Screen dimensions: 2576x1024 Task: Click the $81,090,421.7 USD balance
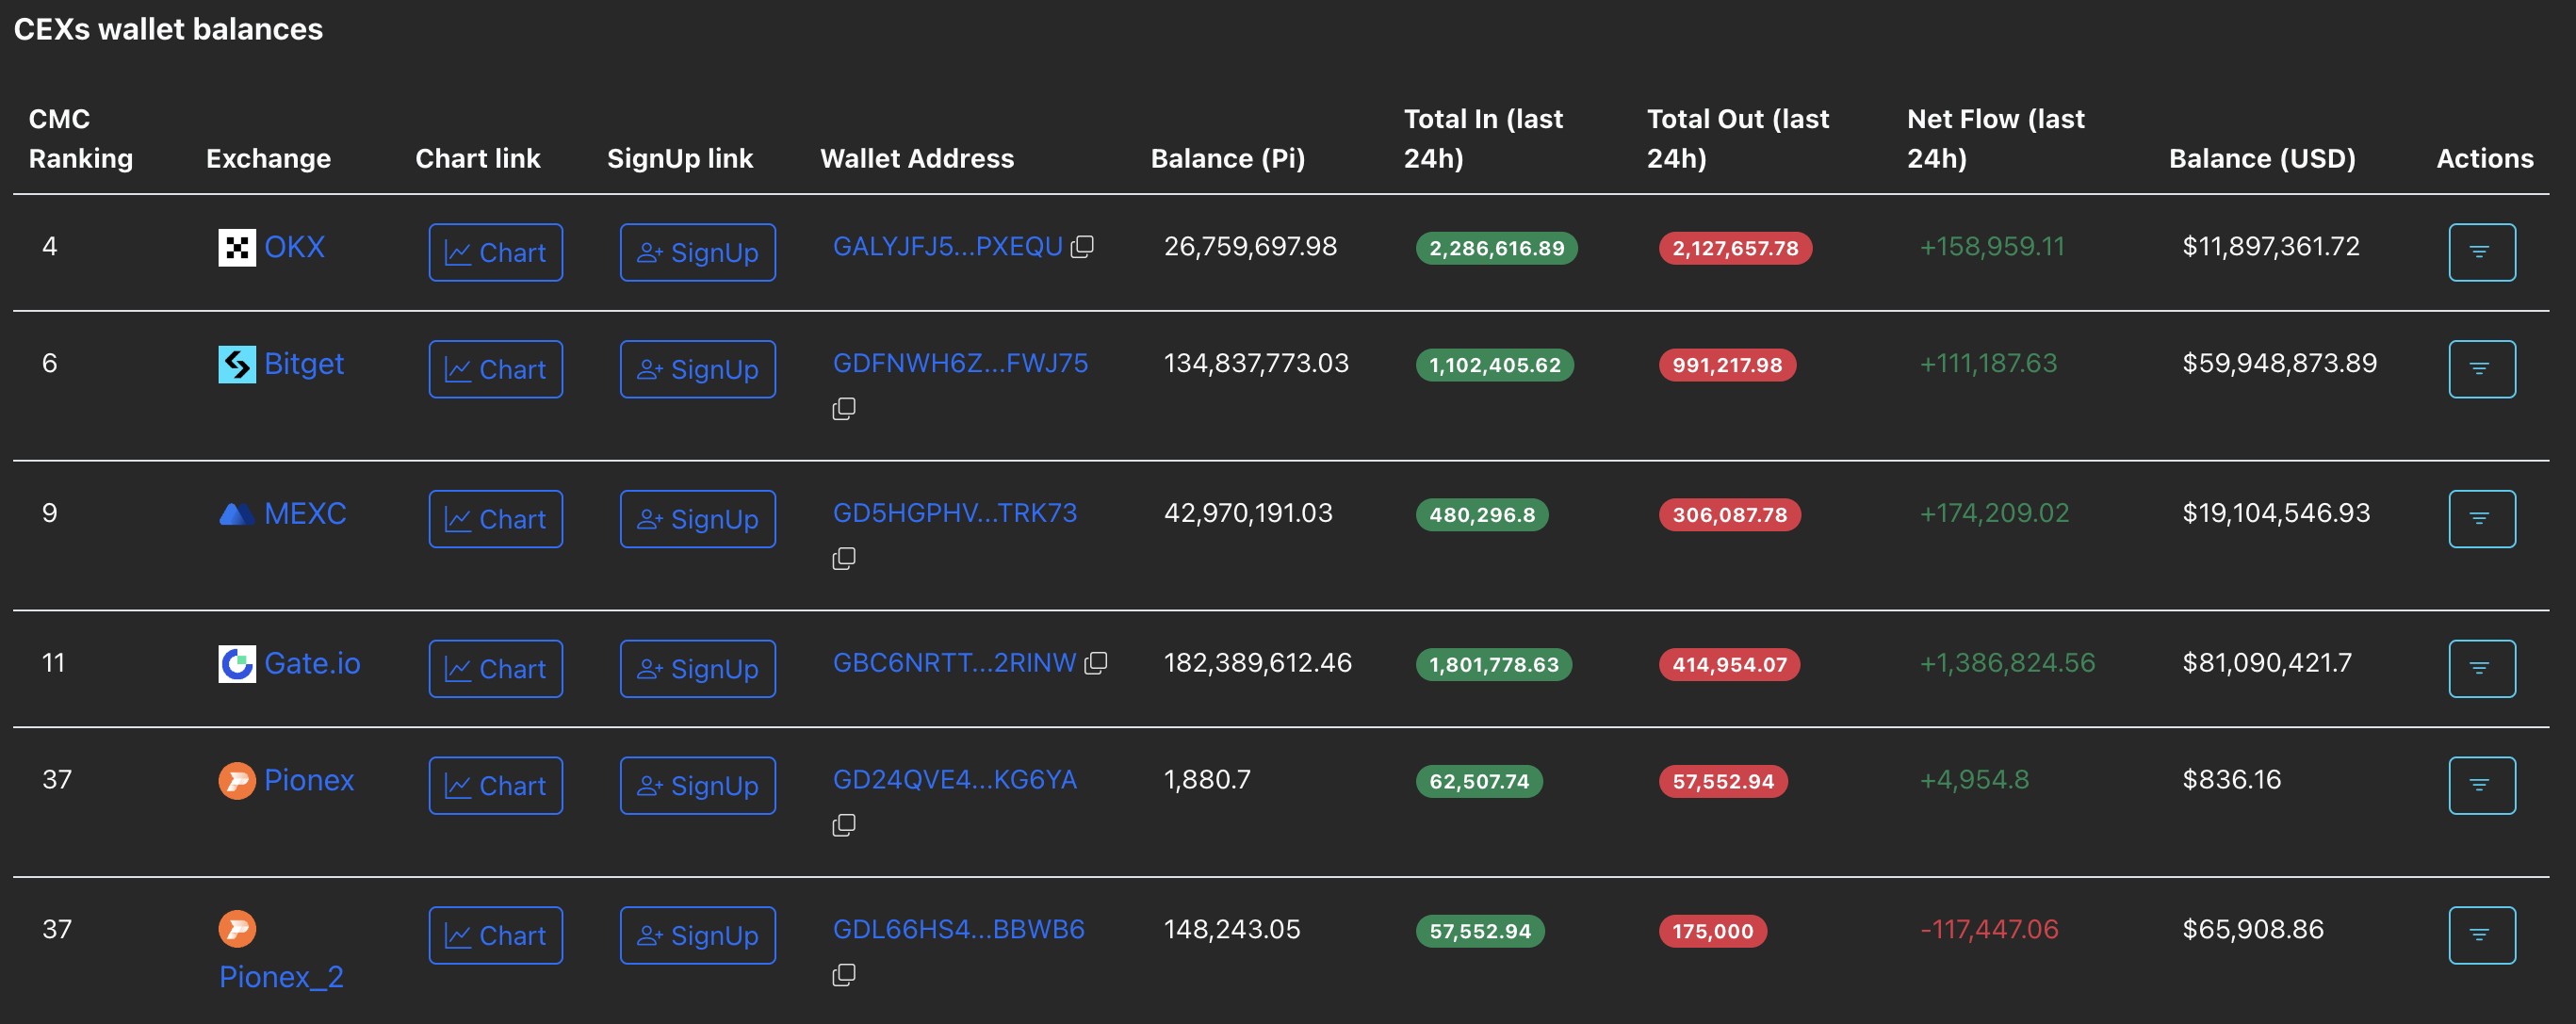[2267, 663]
